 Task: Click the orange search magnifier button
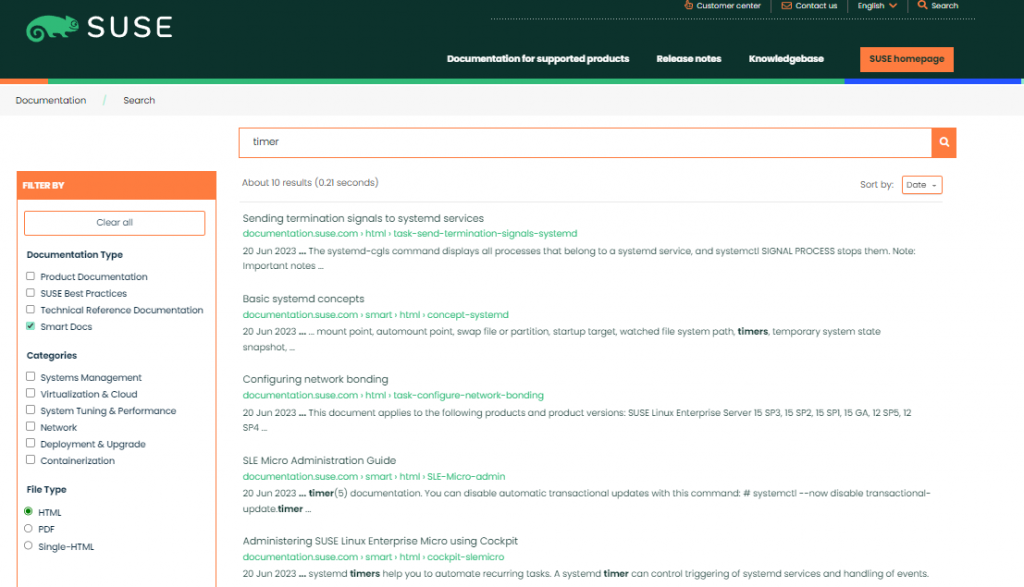pos(943,142)
